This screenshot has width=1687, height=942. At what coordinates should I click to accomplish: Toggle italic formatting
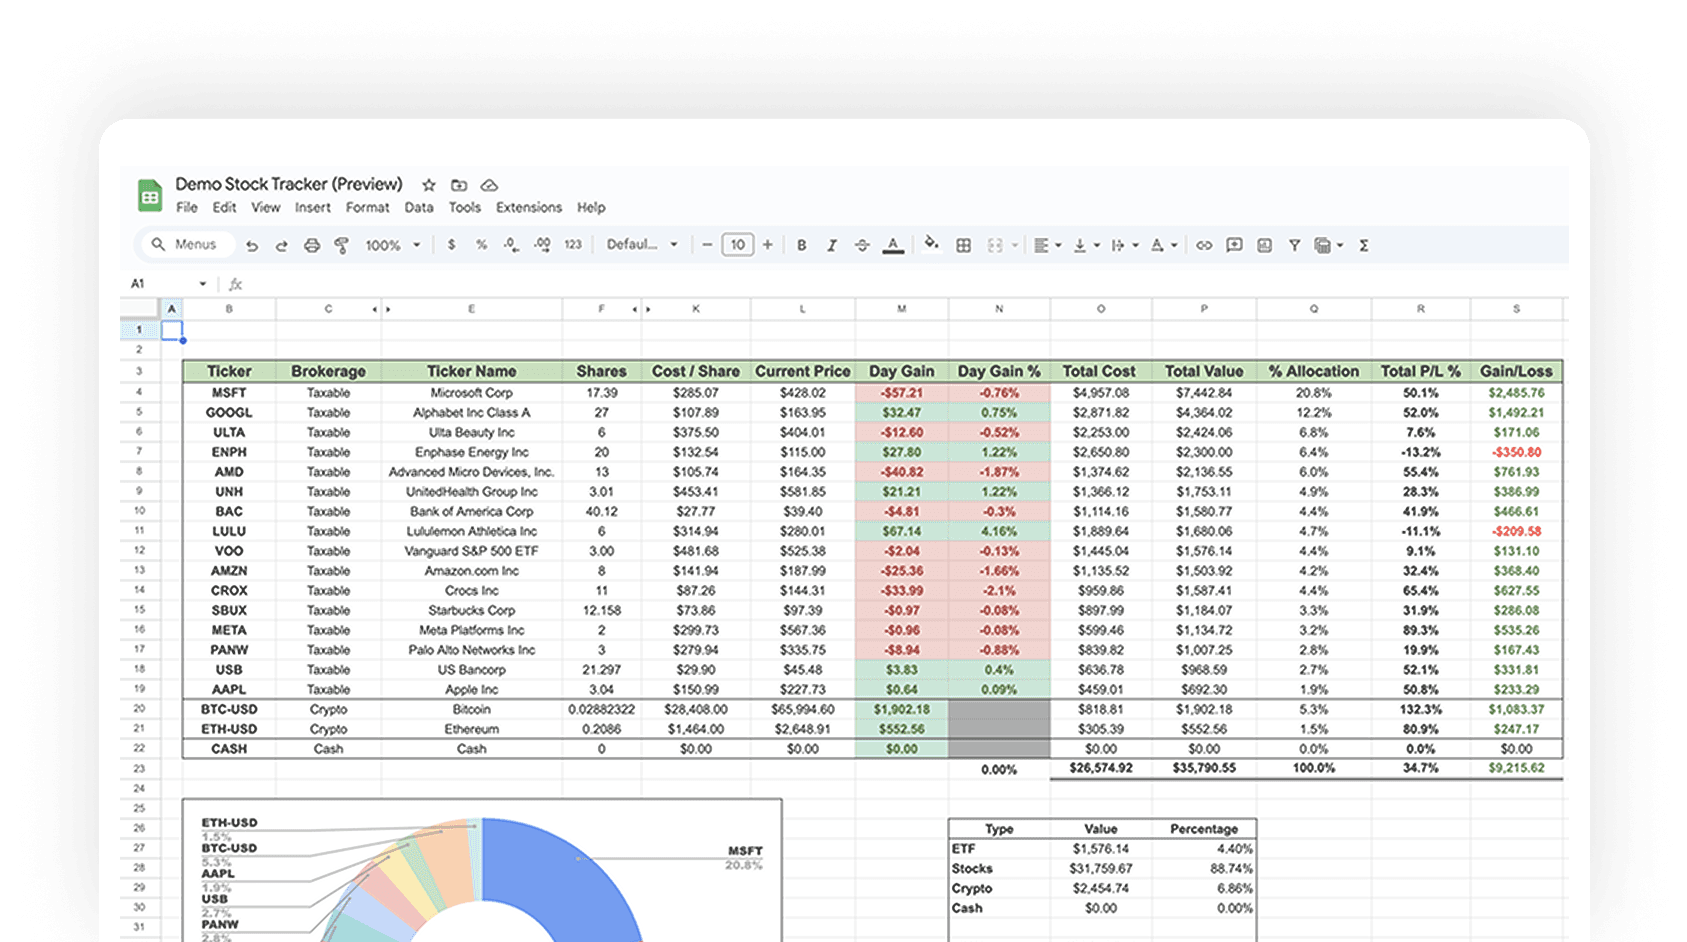[x=831, y=245]
